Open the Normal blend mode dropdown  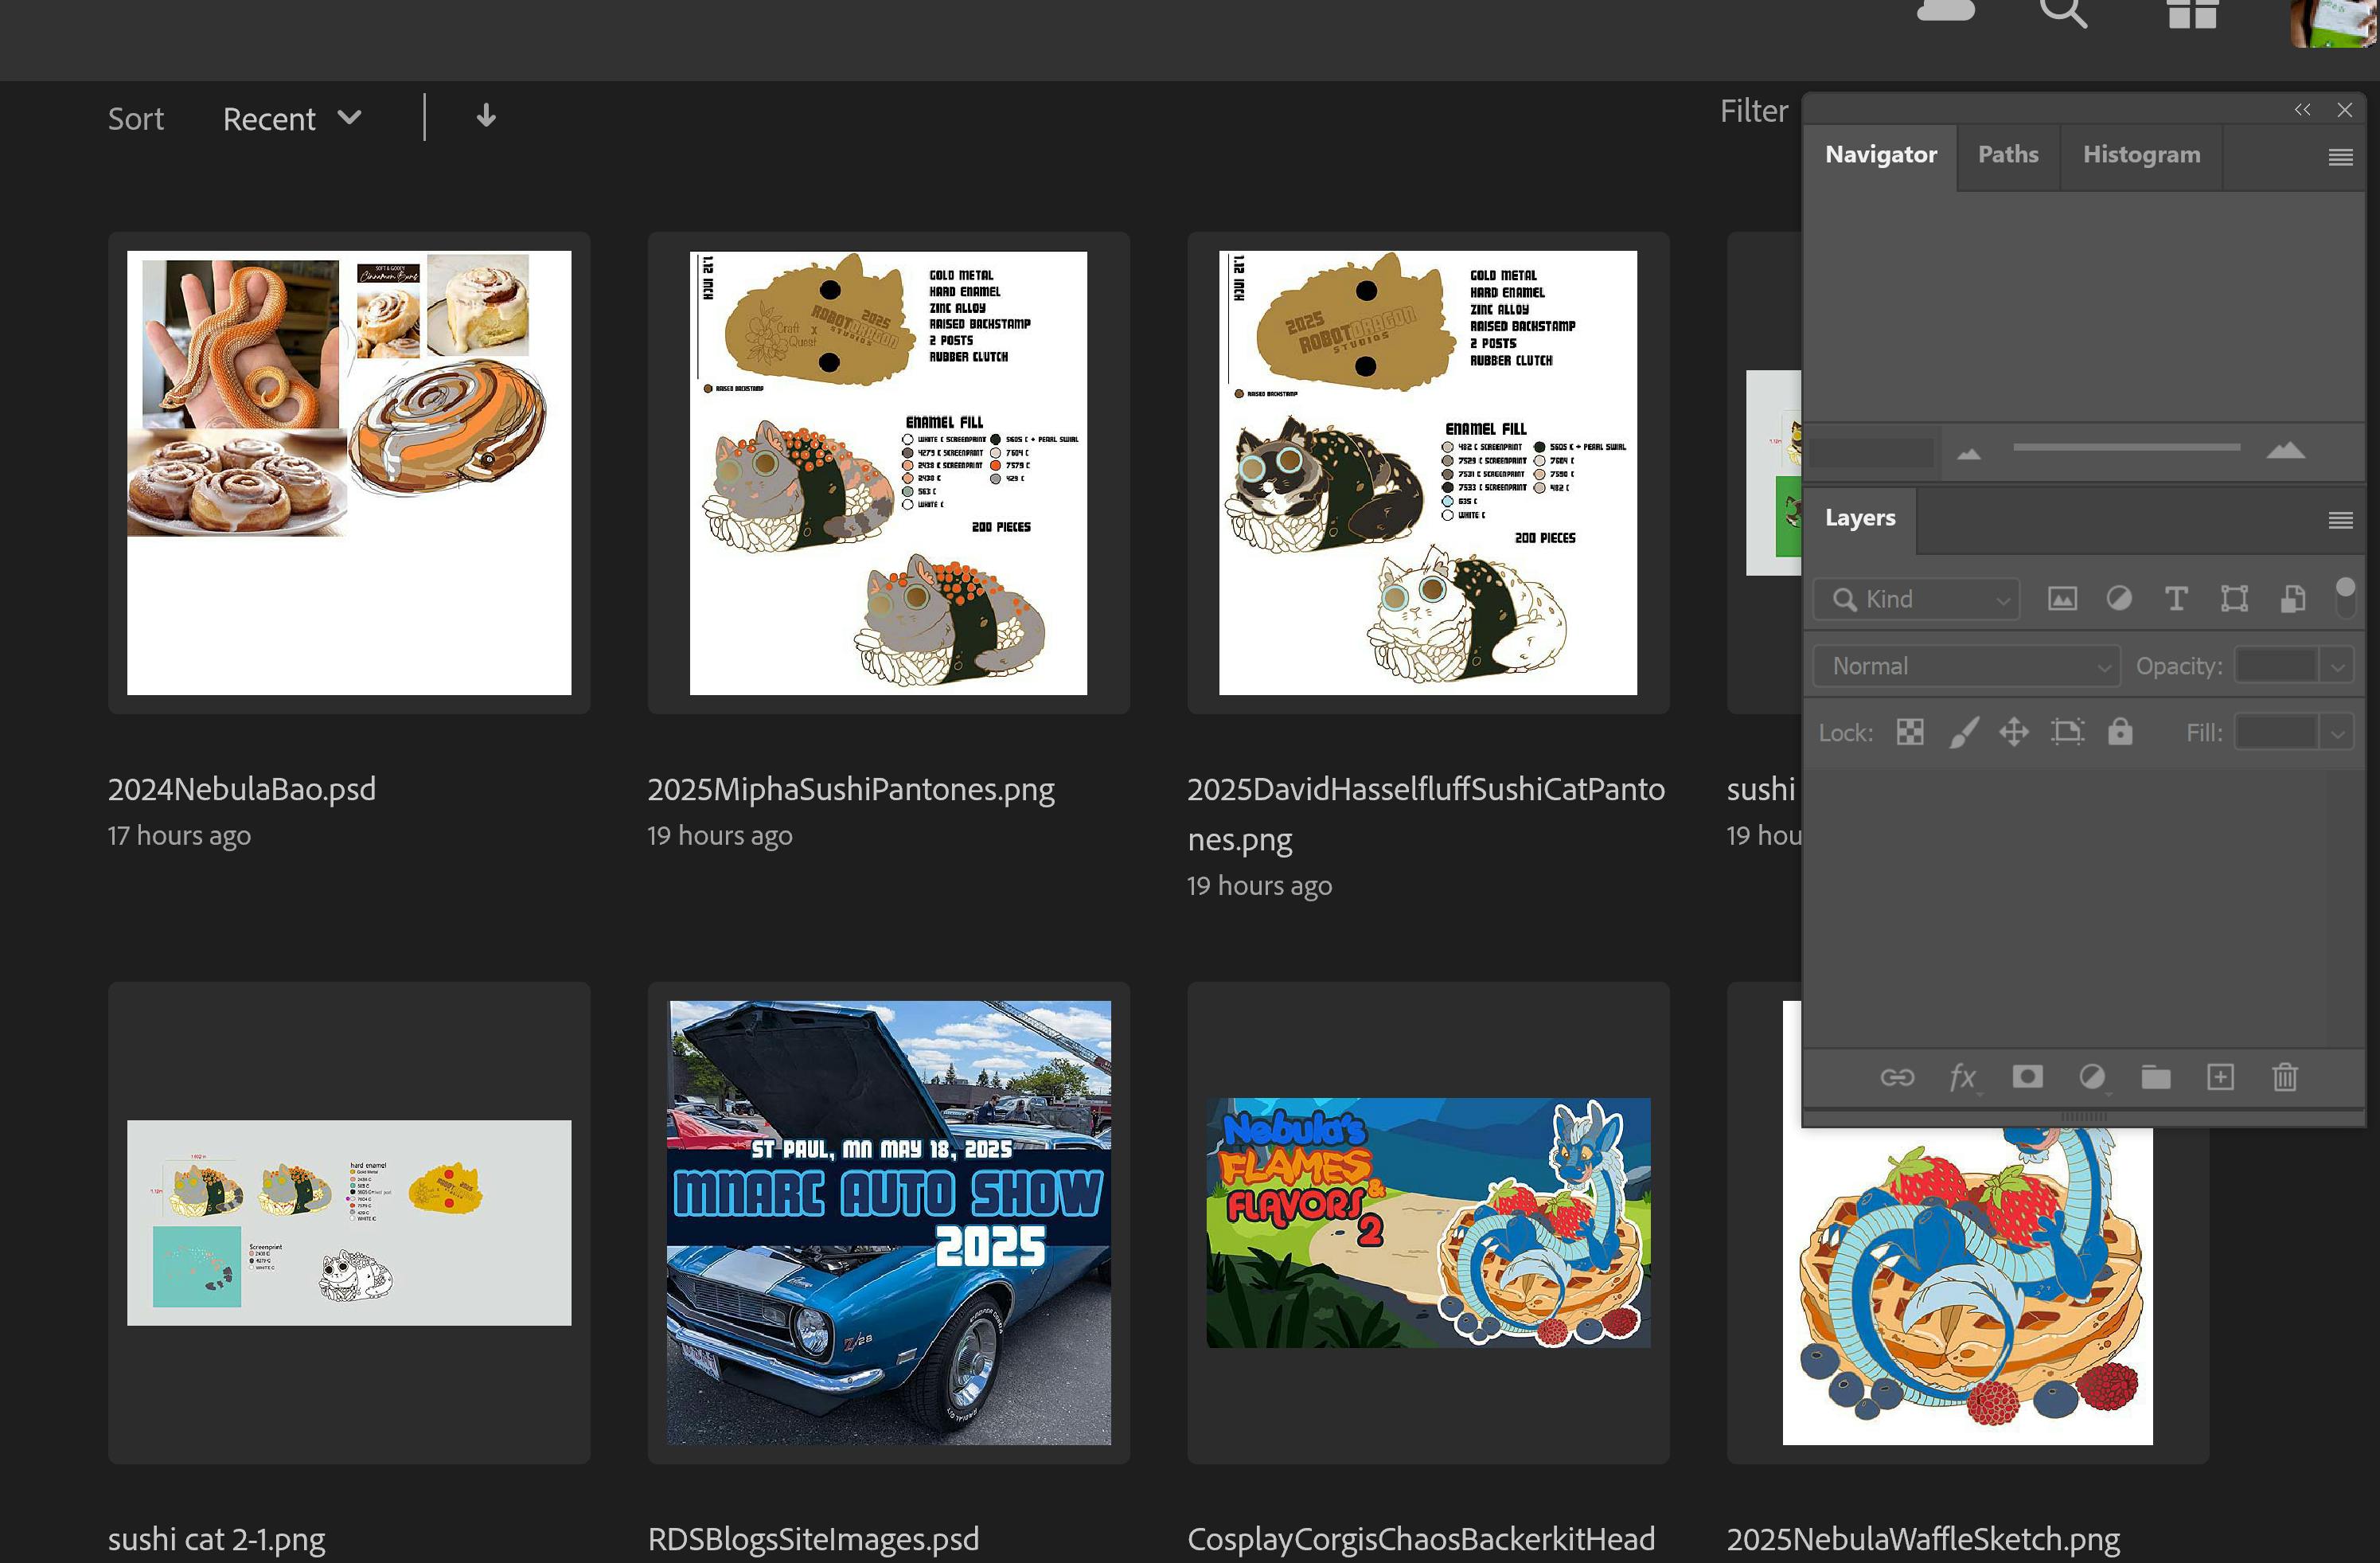[1966, 666]
